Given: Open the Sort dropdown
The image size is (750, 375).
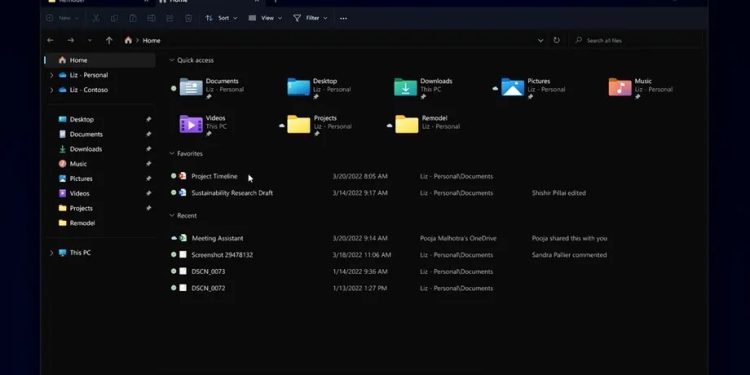Looking at the screenshot, I should point(221,18).
